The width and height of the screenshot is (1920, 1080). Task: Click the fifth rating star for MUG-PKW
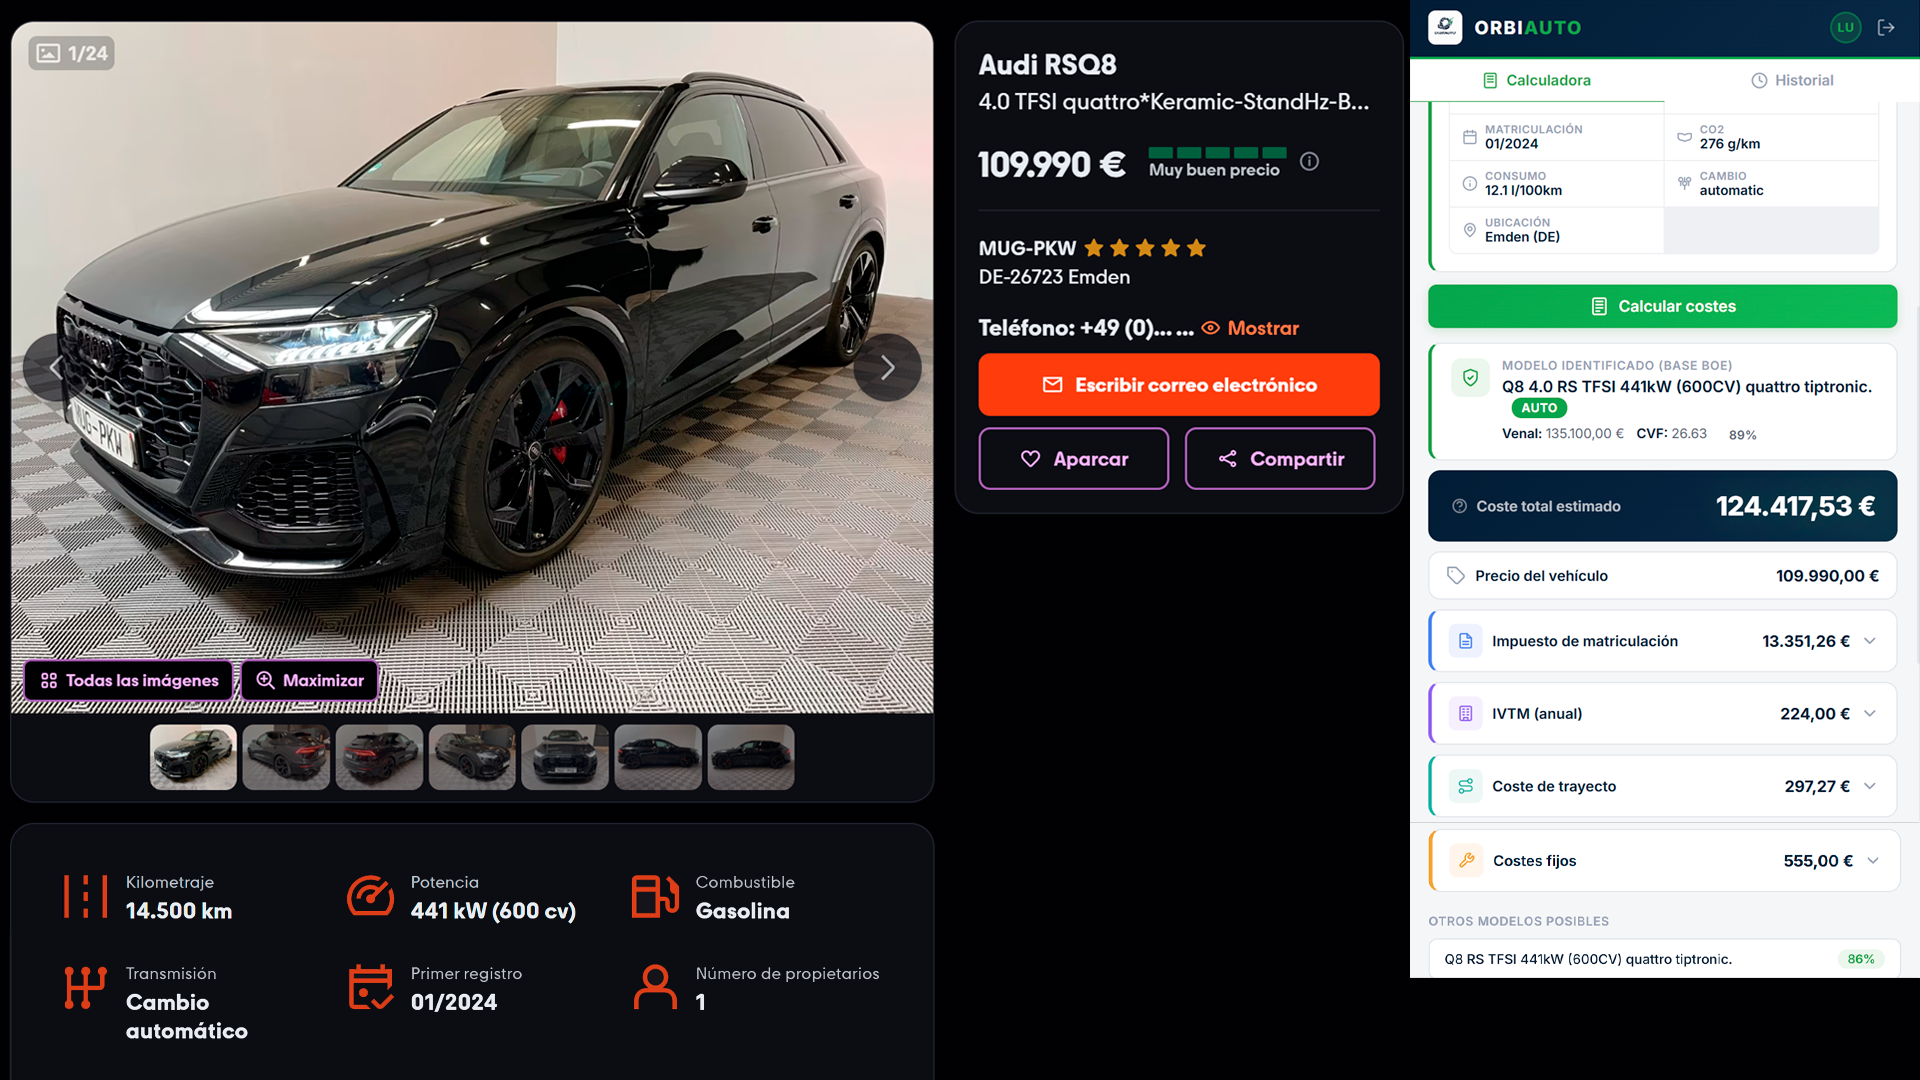(x=1197, y=248)
